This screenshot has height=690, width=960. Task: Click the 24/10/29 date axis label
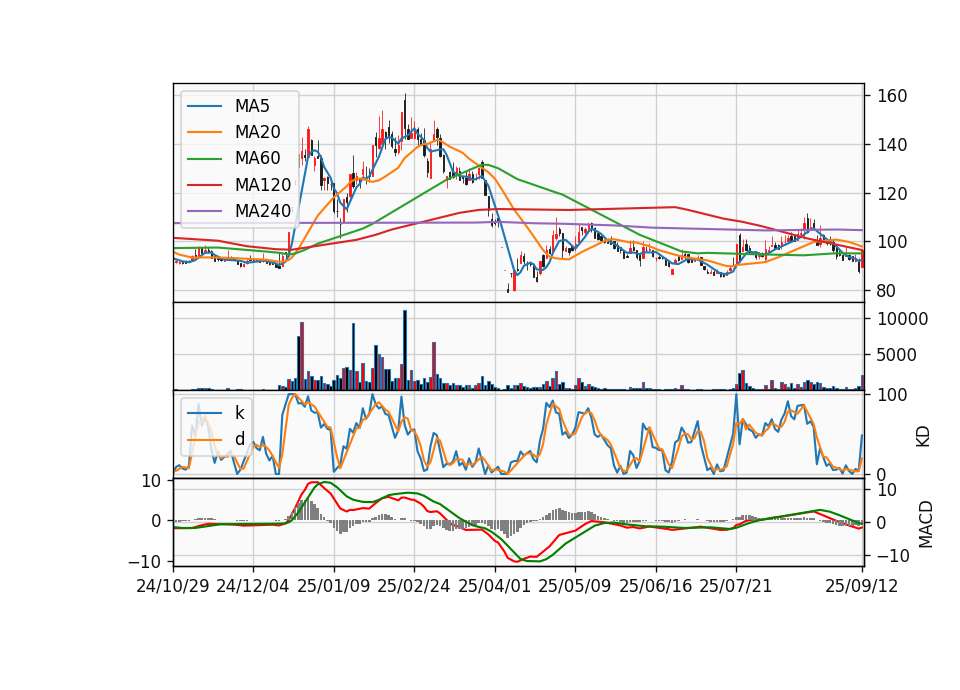pos(173,586)
